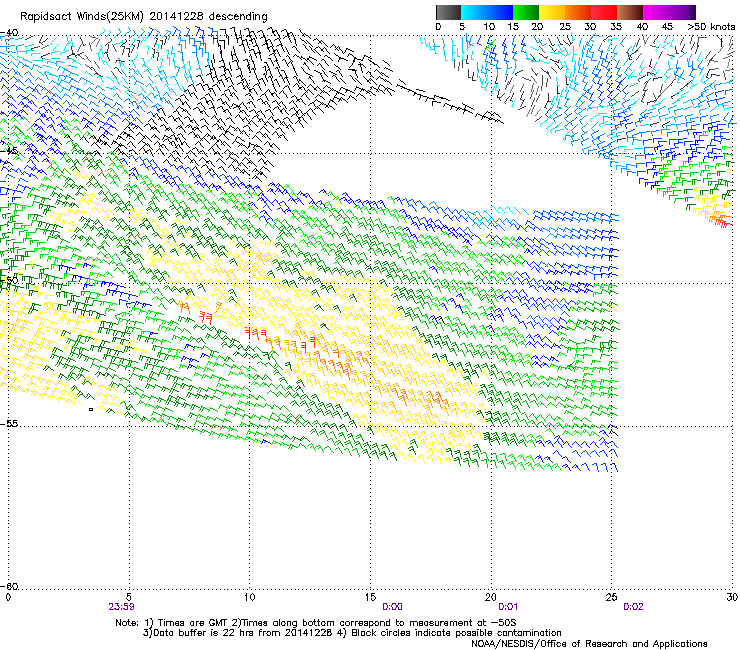Click the longitude axis label '15'
Screen dimensions: 740x650
click(x=370, y=597)
